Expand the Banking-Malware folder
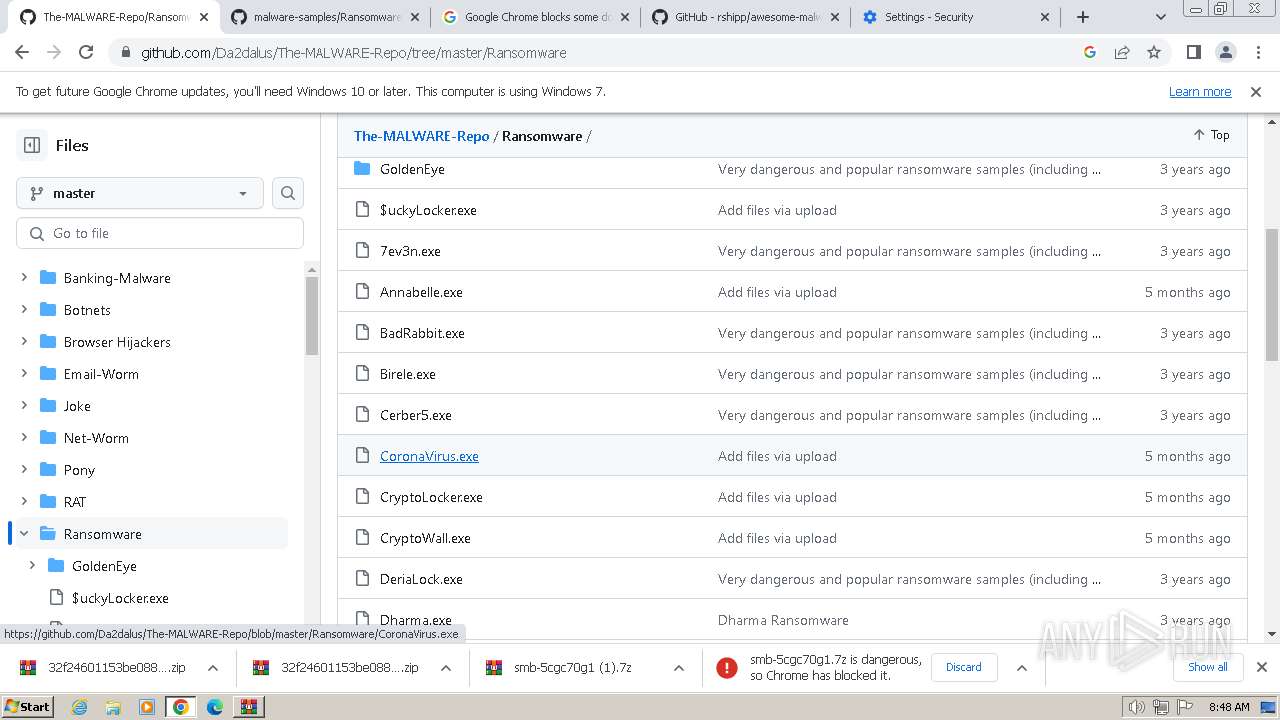Viewport: 1280px width, 720px height. coord(24,278)
